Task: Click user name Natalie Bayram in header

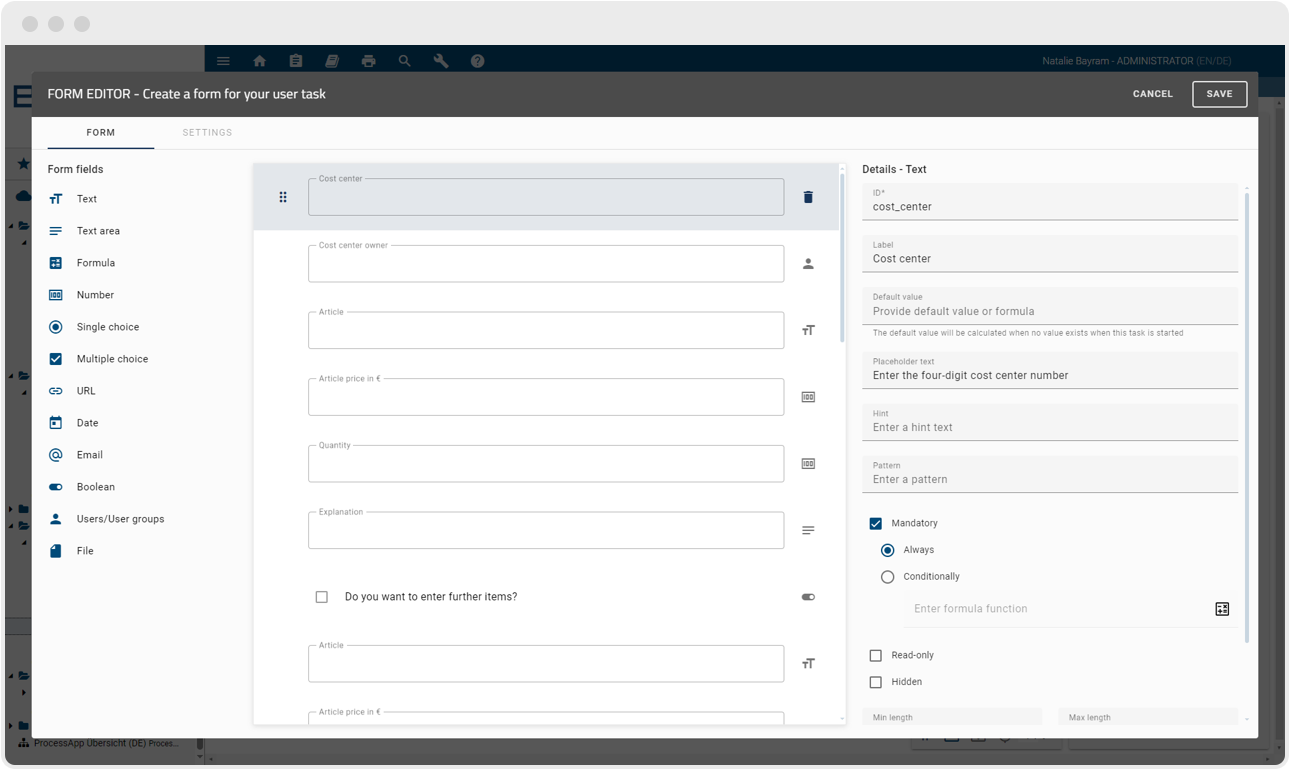Action: [1077, 61]
